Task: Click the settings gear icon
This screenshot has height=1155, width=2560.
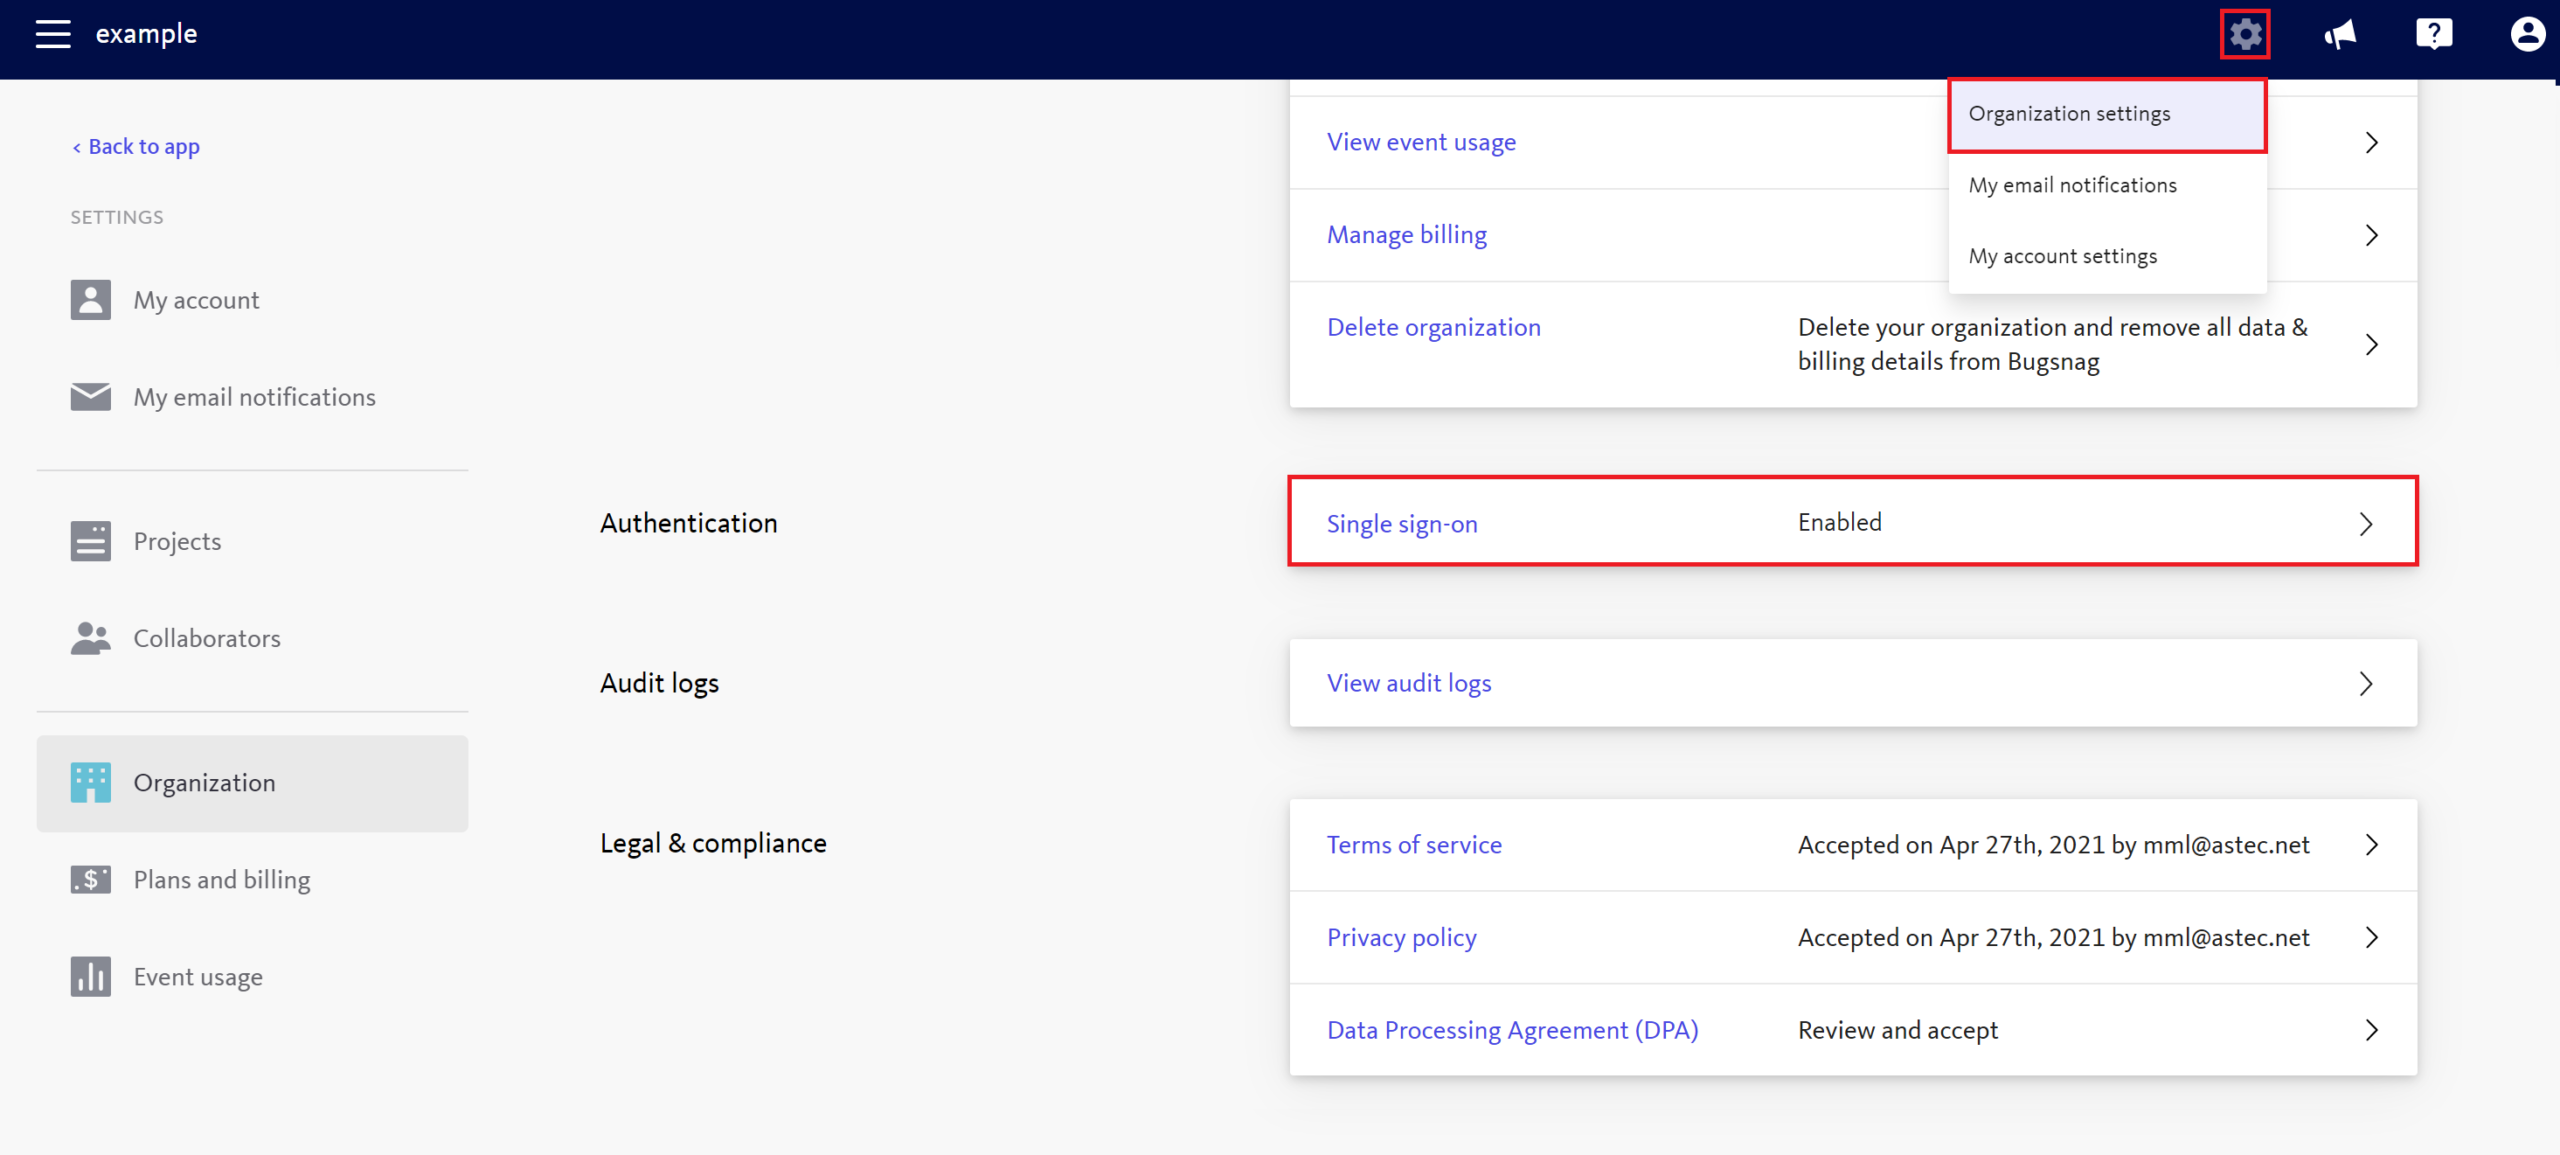Action: [x=2245, y=34]
